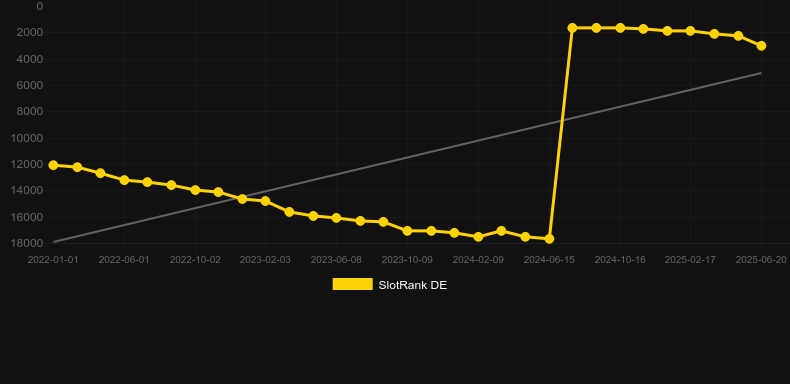This screenshot has width=790, height=384.
Task: Click the 2024-02-09 x-axis date label
Action: coord(478,260)
